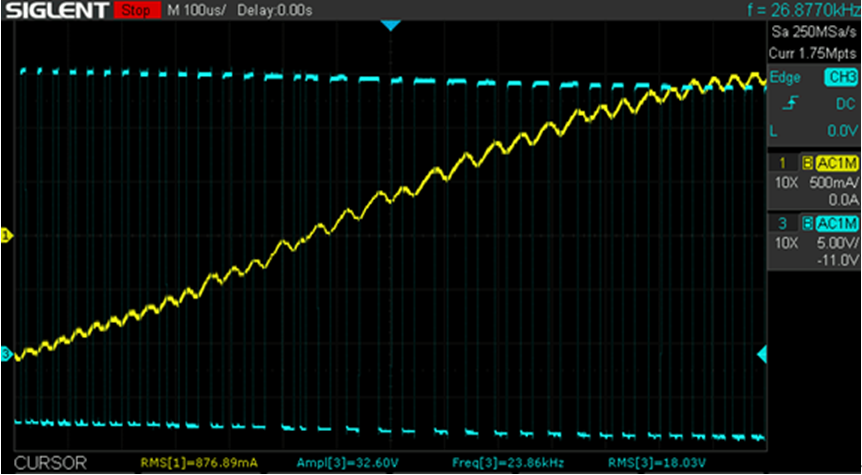
Task: Click the DC trigger coupling label
Action: pyautogui.click(x=845, y=104)
